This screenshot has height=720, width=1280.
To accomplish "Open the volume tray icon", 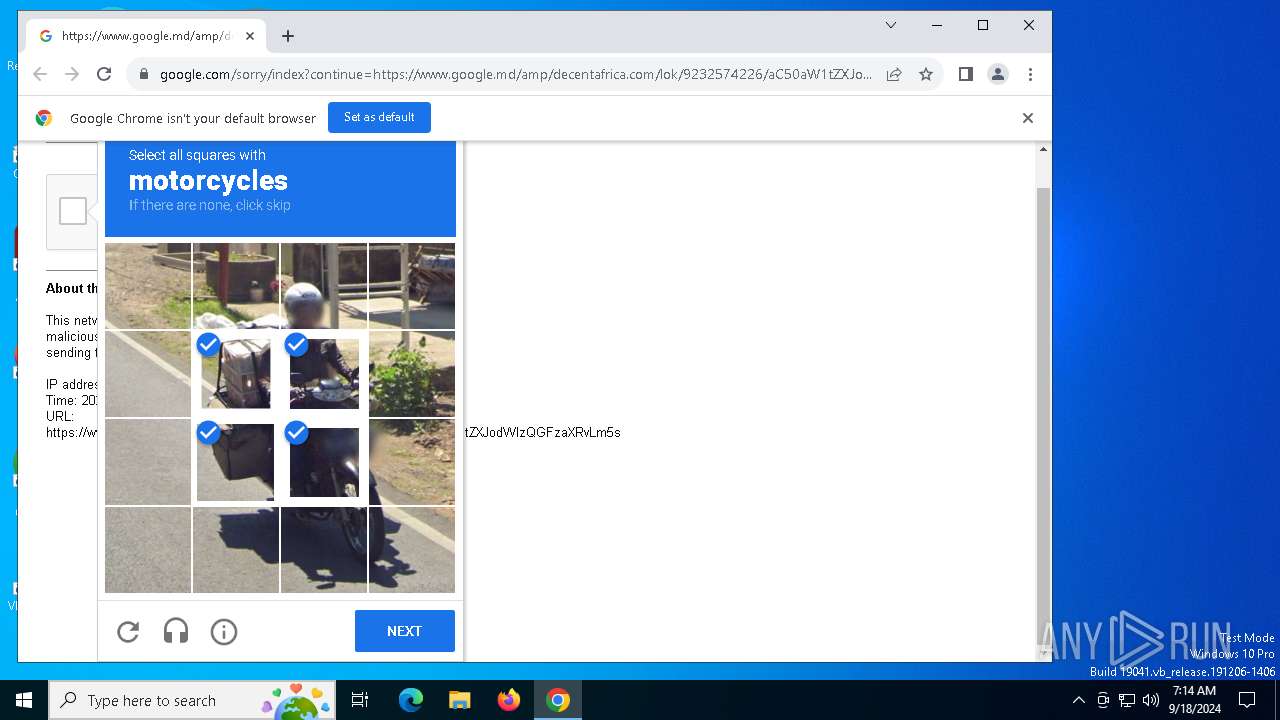I will pos(1151,700).
